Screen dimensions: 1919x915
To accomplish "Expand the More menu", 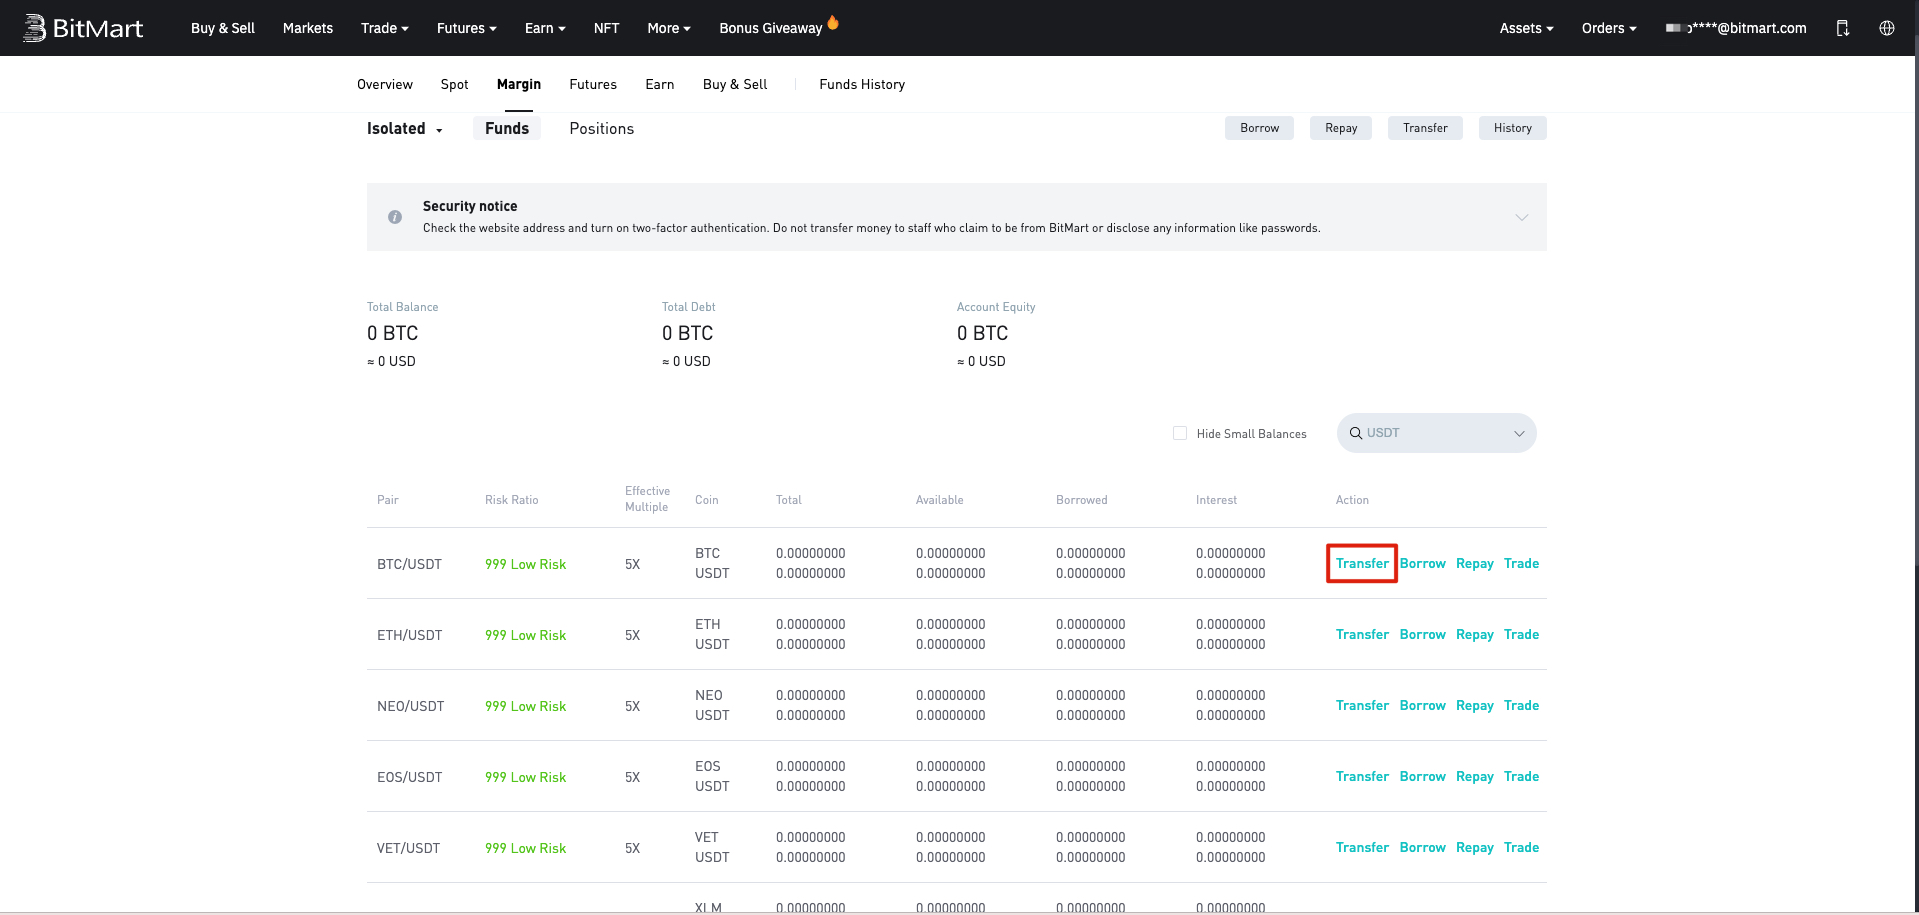I will [x=669, y=28].
